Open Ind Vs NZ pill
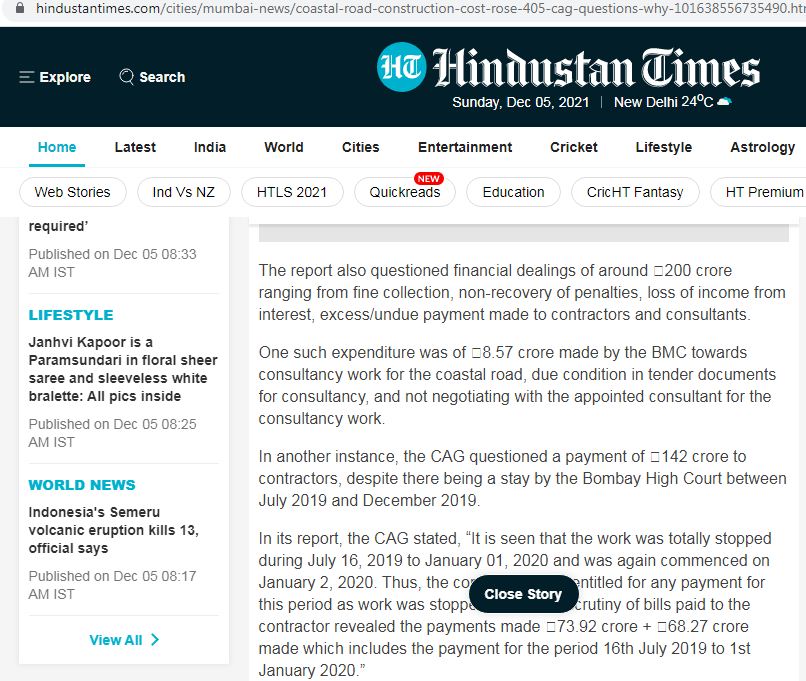The width and height of the screenshot is (806, 681). [x=184, y=192]
